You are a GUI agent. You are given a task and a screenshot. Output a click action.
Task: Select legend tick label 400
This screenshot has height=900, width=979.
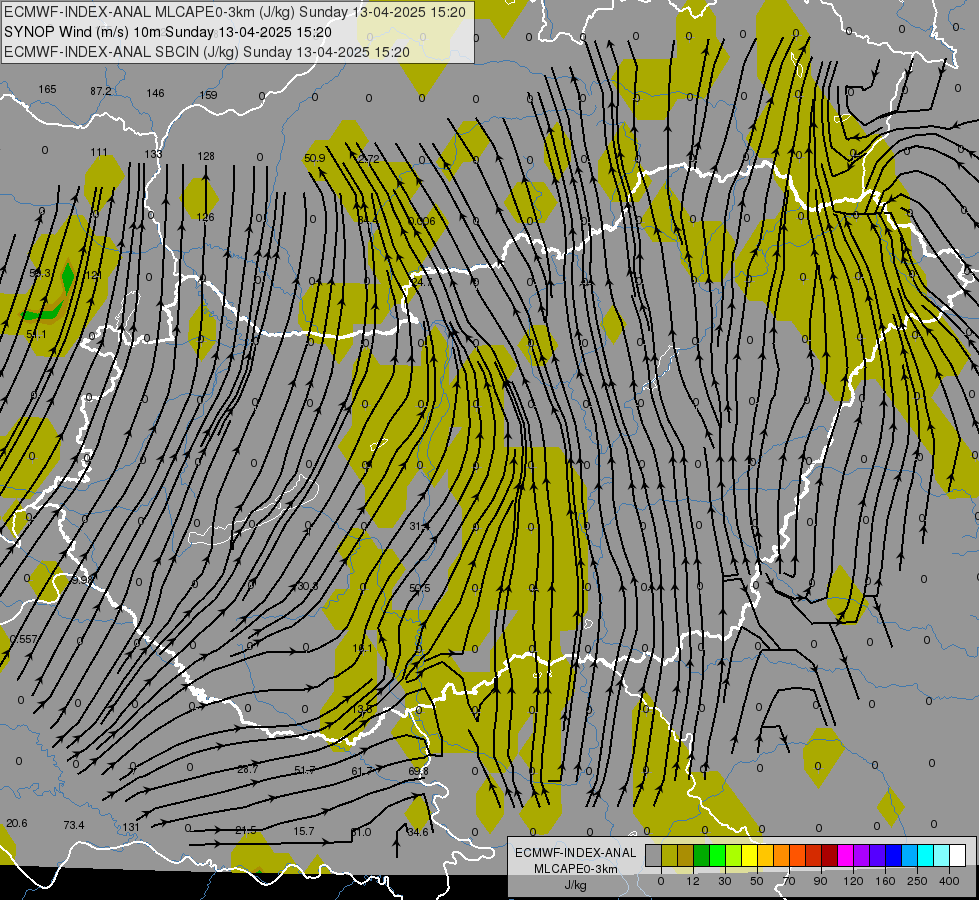[949, 881]
